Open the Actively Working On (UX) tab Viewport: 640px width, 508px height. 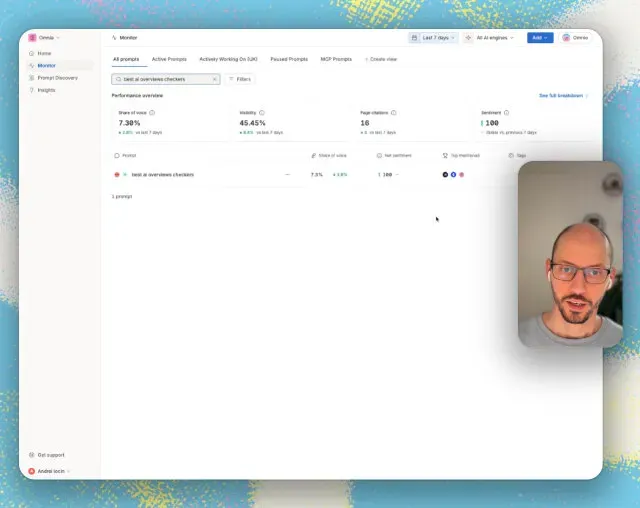pyautogui.click(x=228, y=59)
